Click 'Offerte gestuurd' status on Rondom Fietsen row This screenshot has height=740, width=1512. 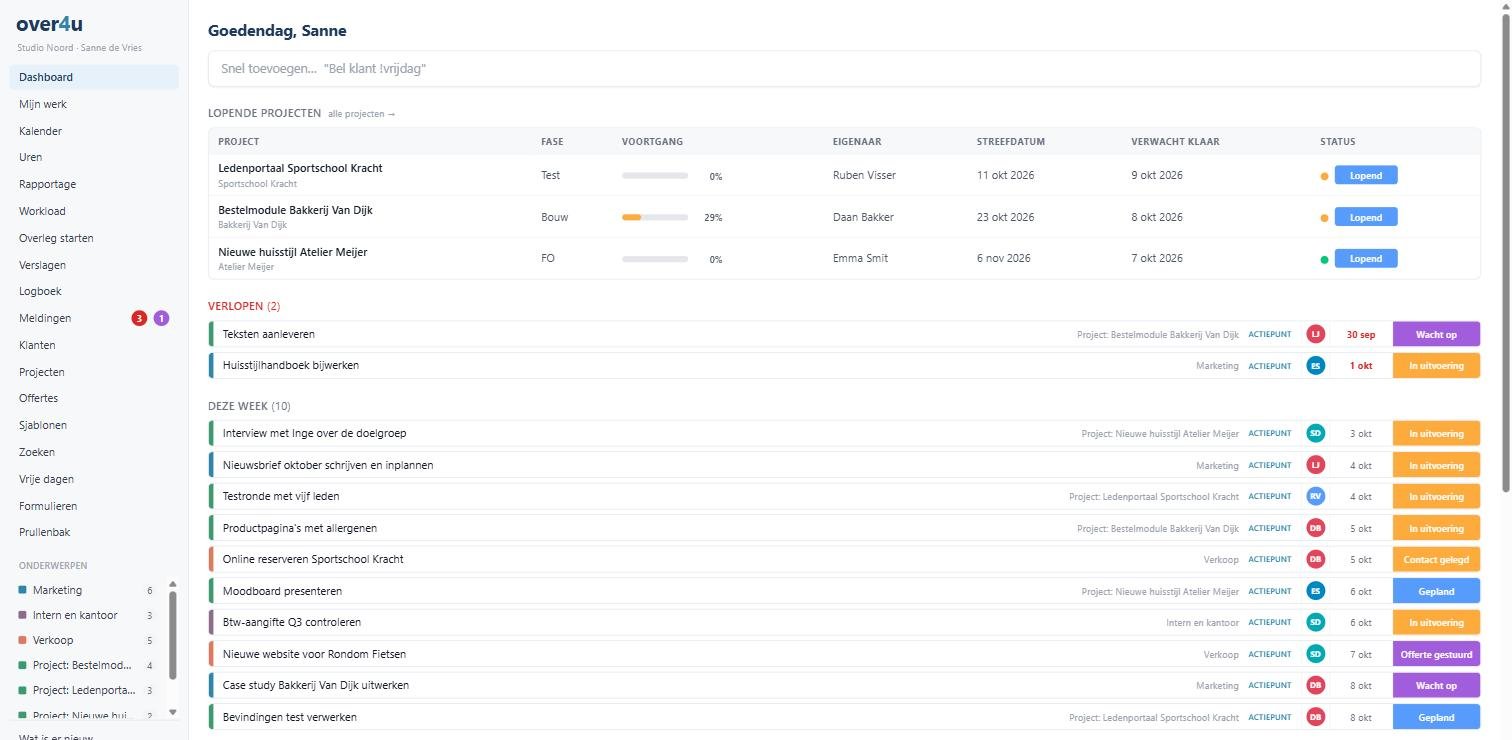[x=1436, y=654]
